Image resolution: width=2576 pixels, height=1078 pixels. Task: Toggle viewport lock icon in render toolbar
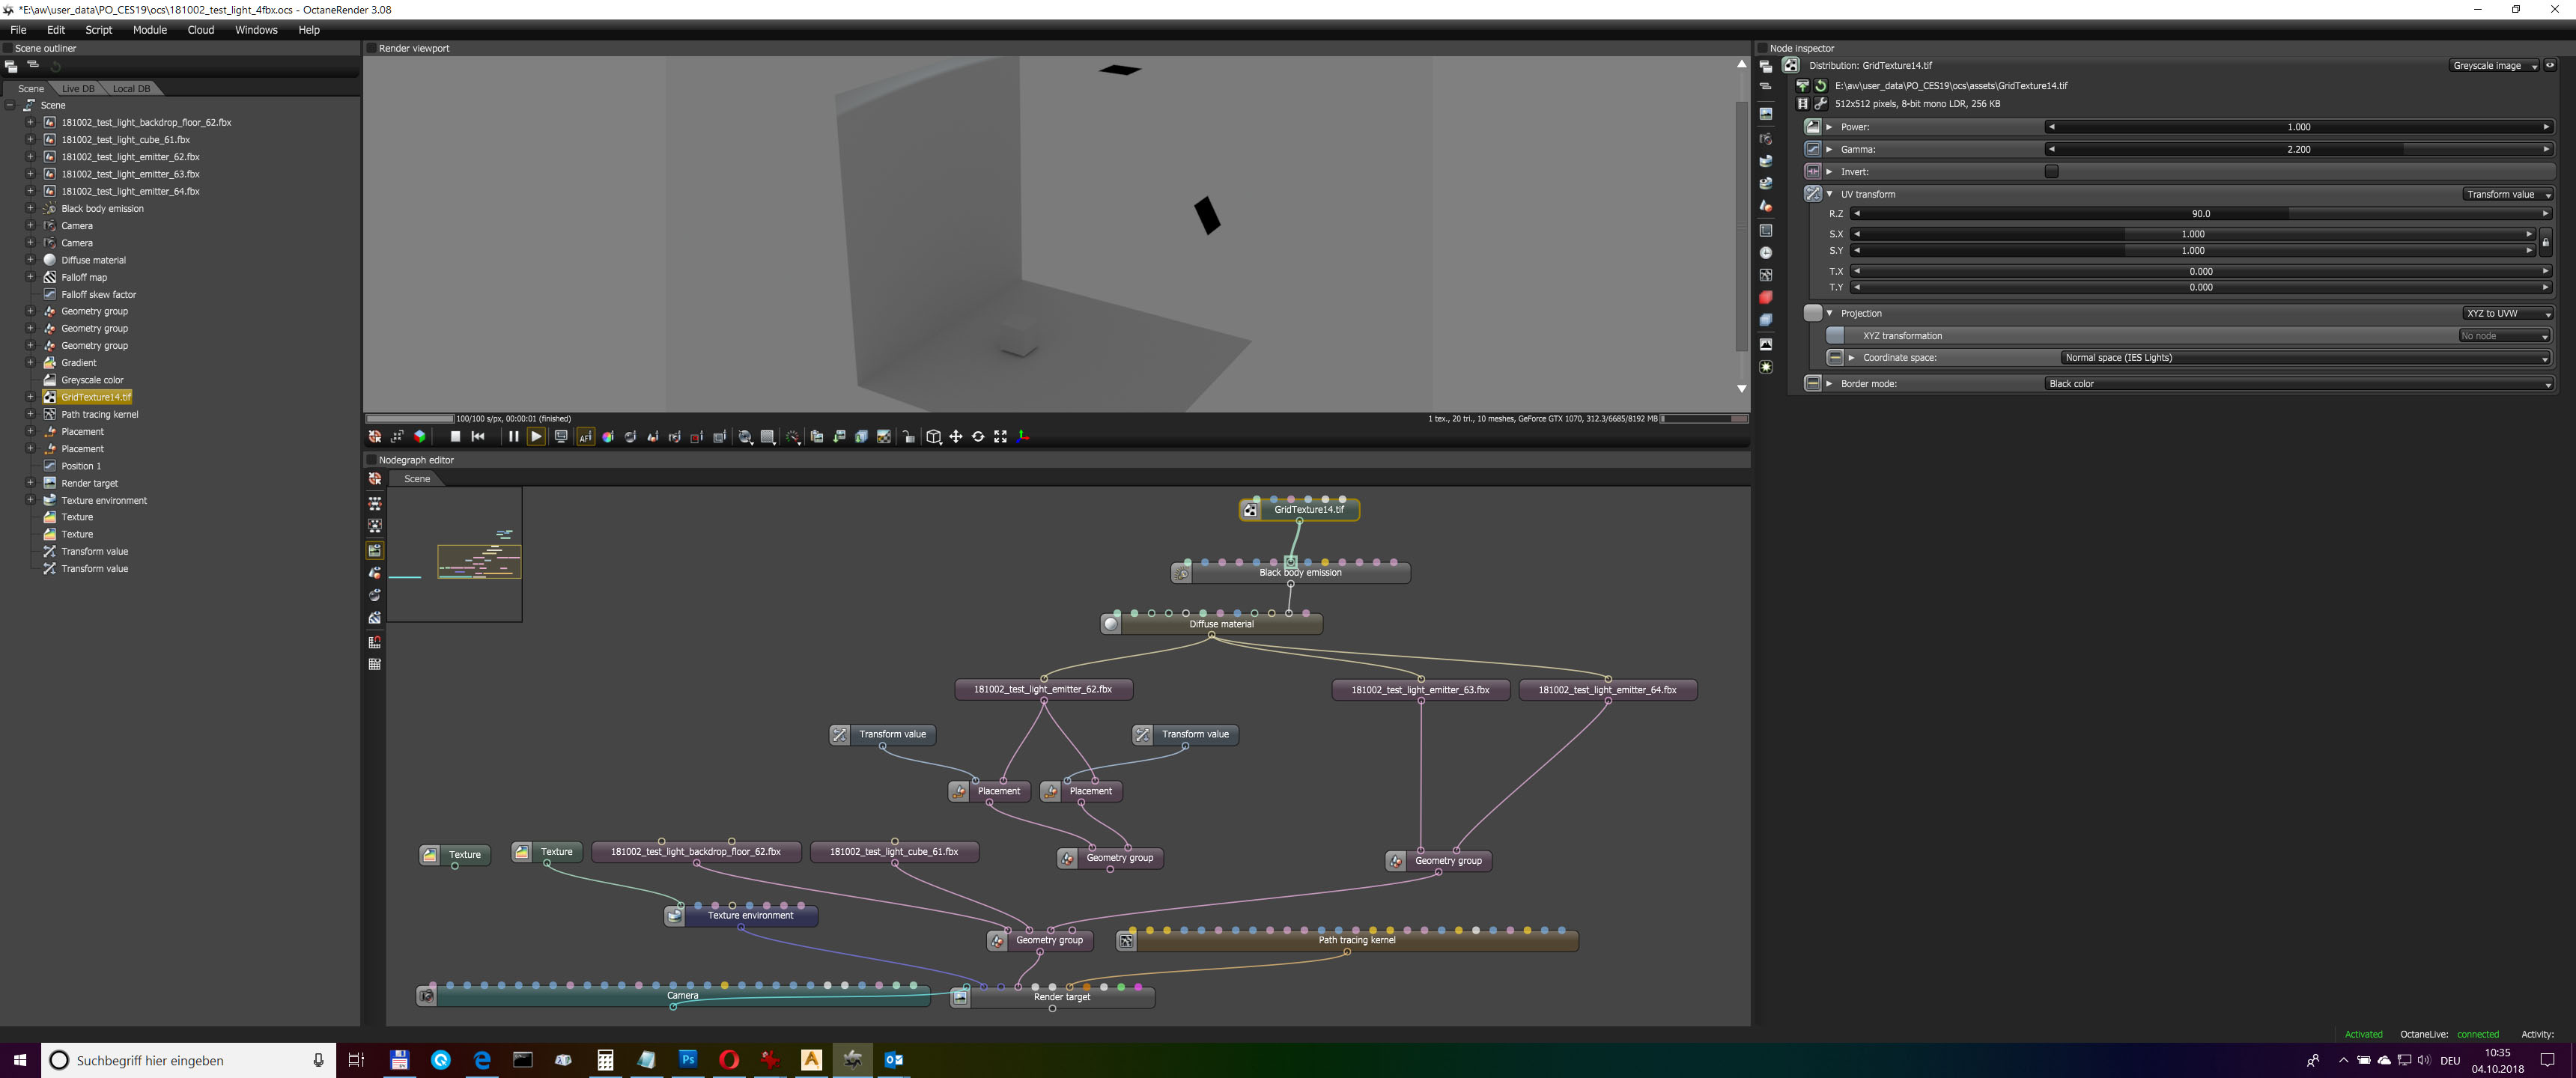point(908,437)
